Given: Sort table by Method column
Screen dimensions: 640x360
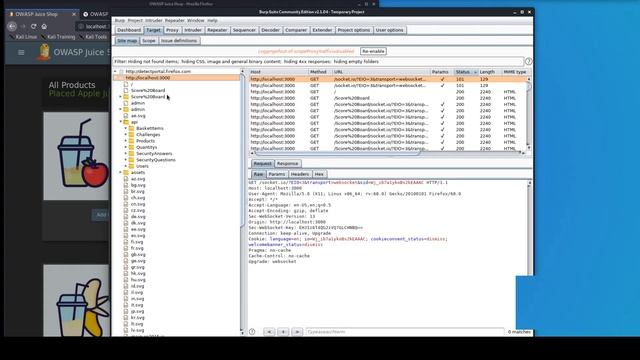Looking at the screenshot, I should [320, 72].
